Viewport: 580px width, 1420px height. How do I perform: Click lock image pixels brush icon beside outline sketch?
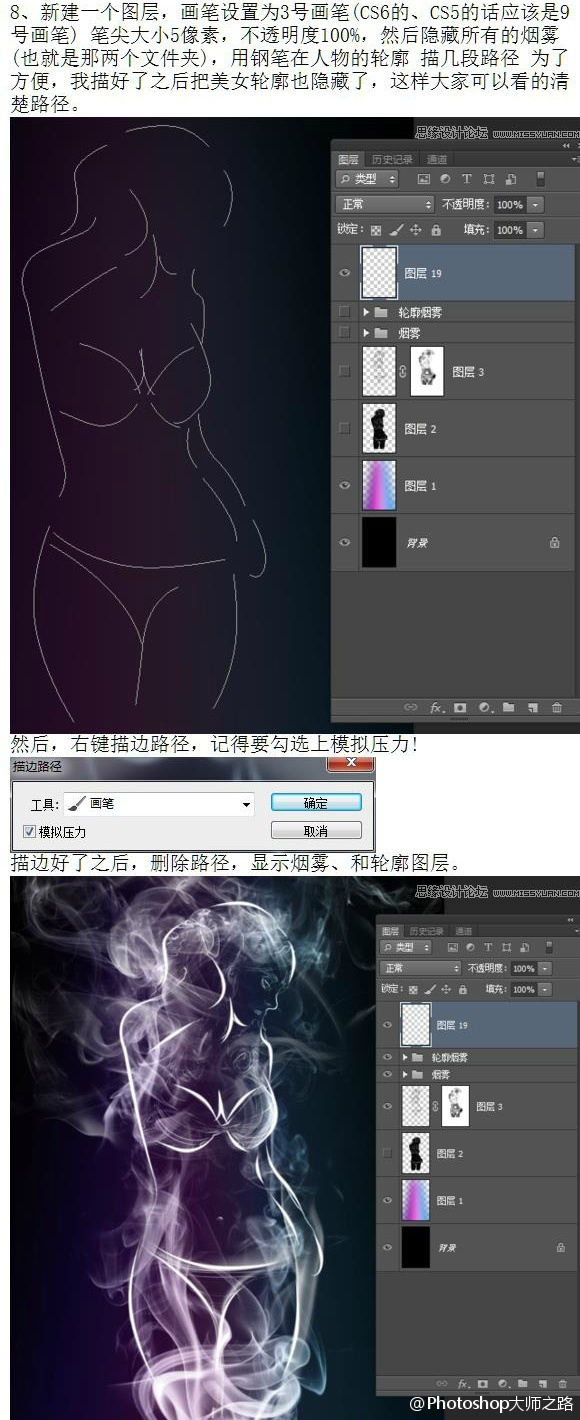point(396,230)
